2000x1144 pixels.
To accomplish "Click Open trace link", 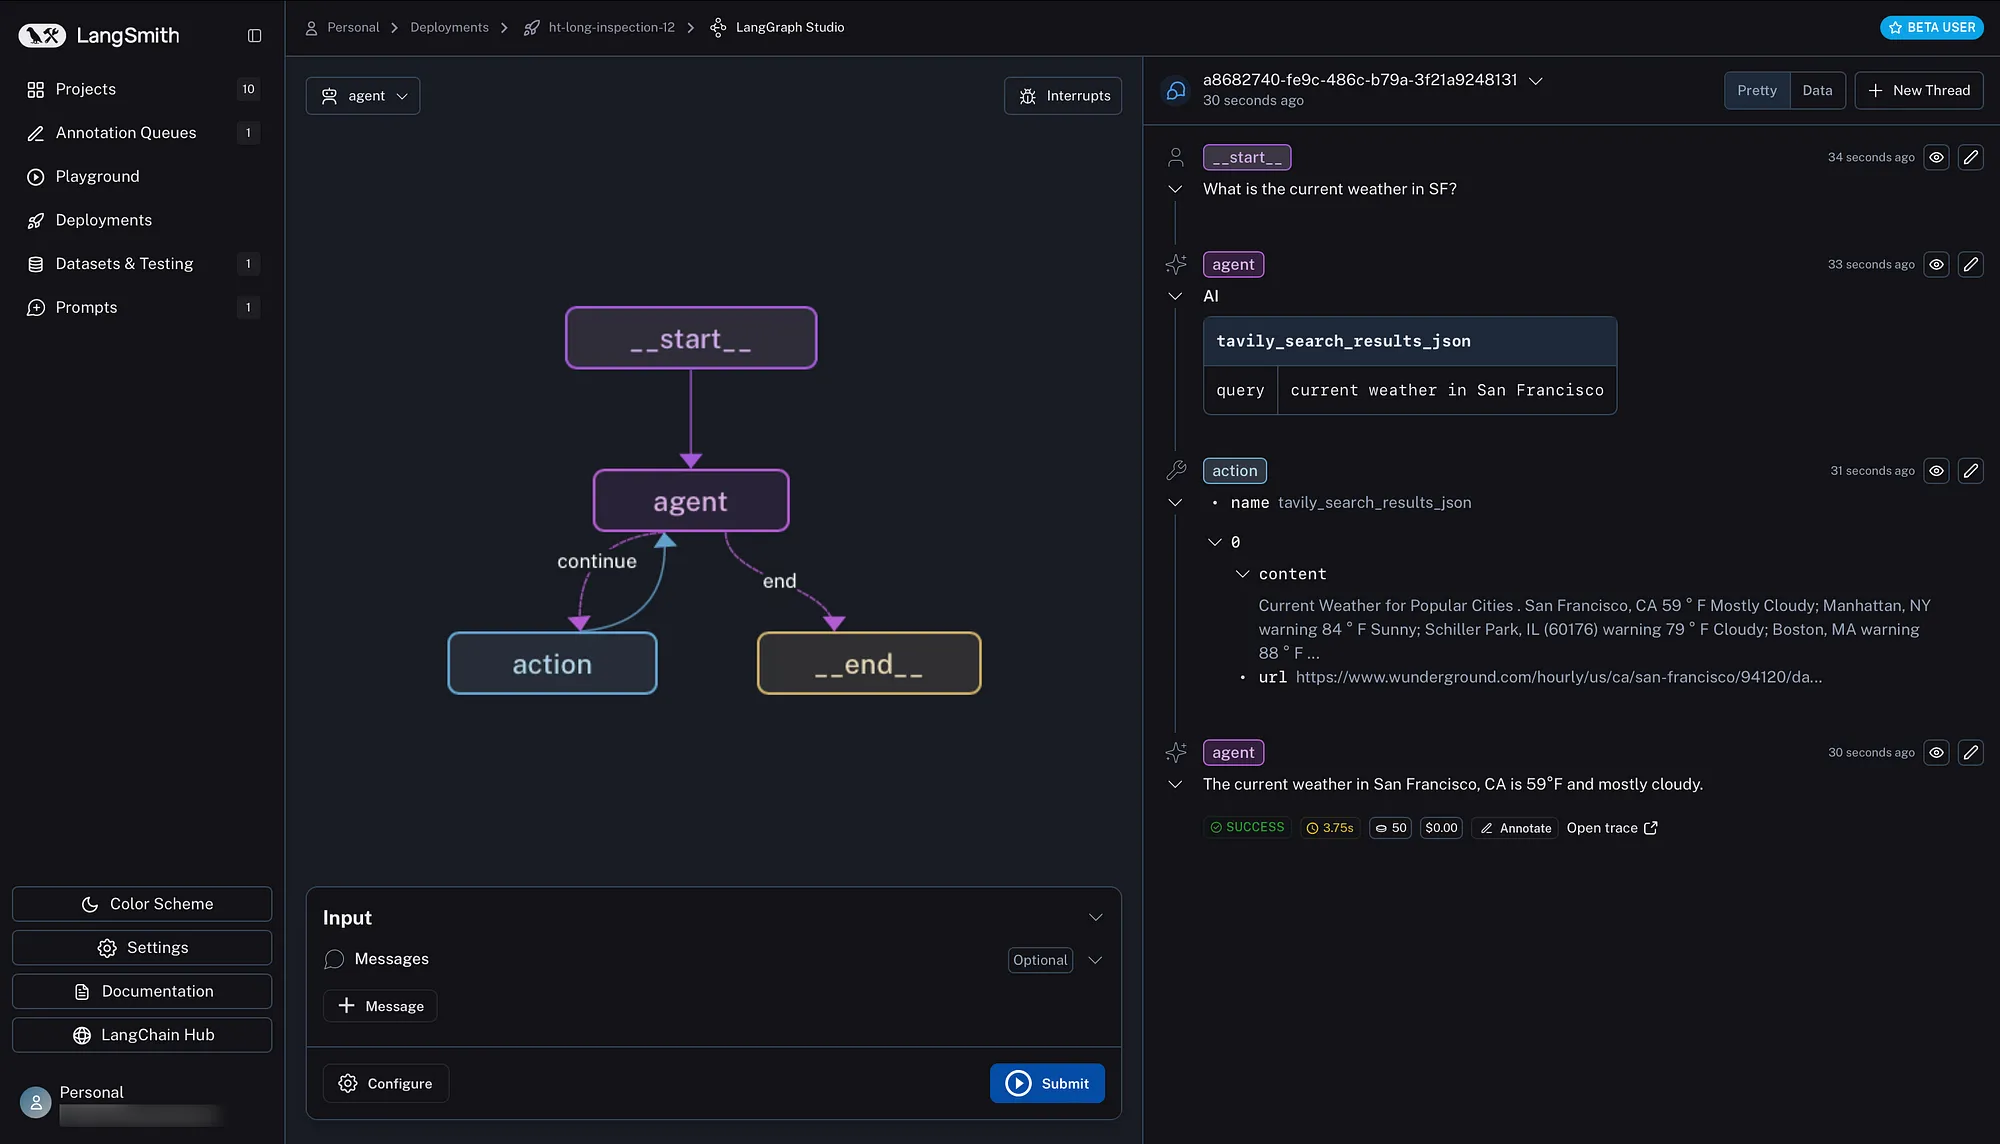I will 1612,828.
